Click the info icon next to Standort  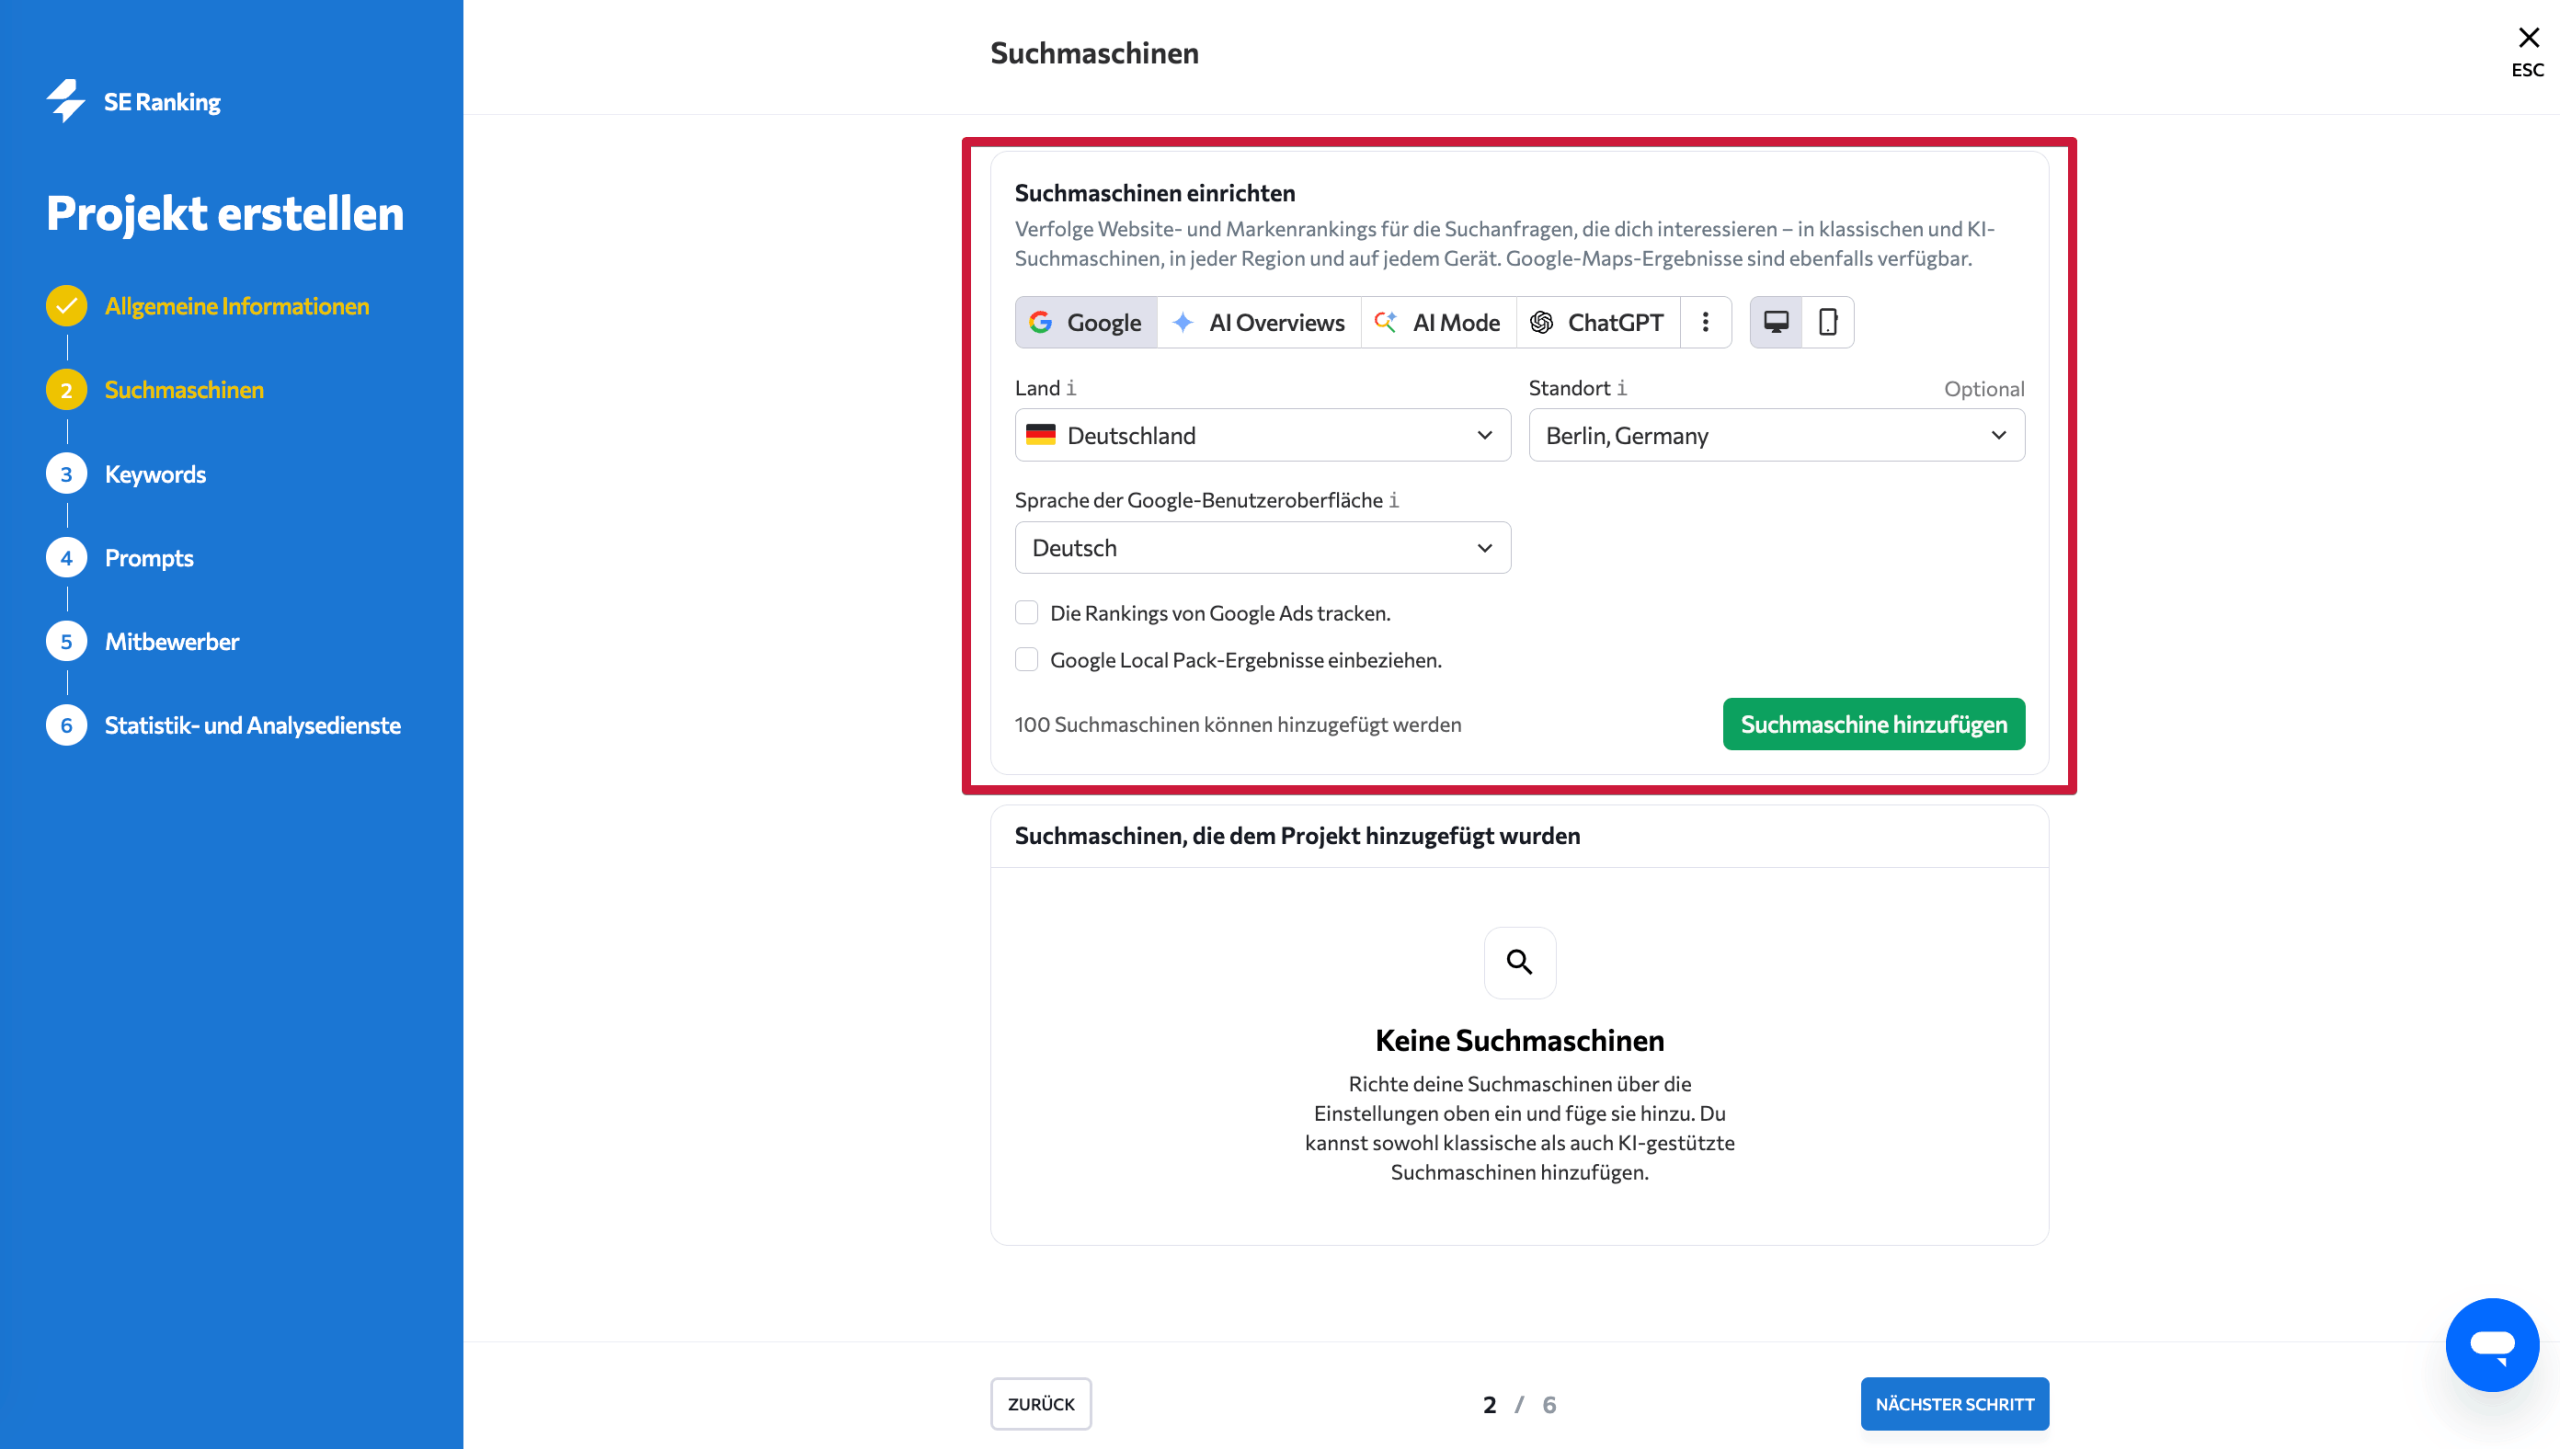coord(1622,388)
